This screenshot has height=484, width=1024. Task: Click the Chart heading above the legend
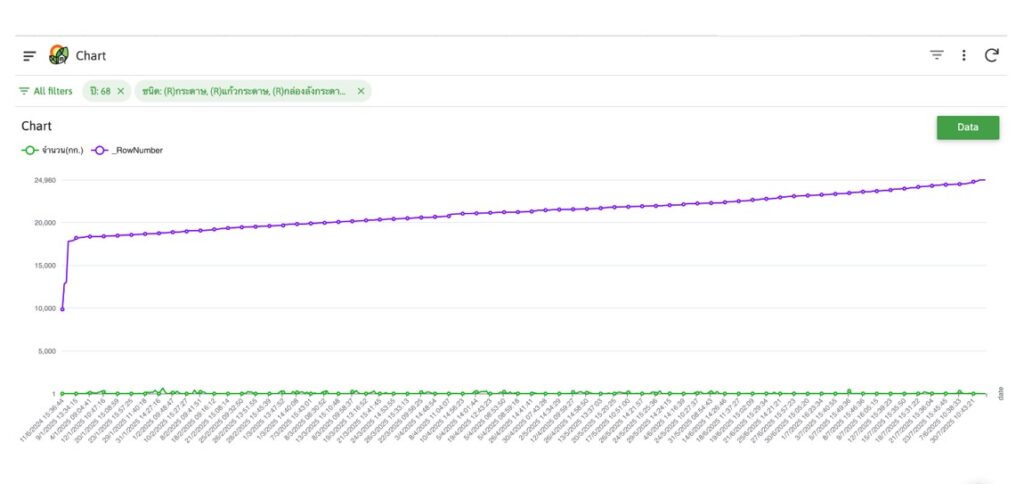pos(36,127)
